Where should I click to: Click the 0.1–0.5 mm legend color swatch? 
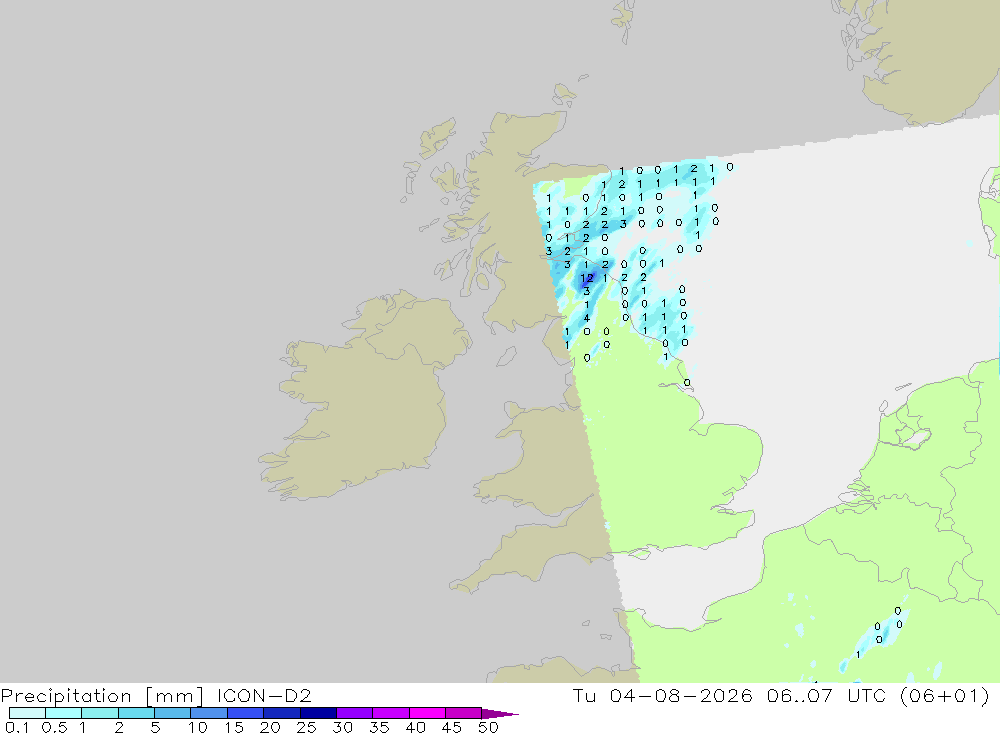tap(27, 713)
